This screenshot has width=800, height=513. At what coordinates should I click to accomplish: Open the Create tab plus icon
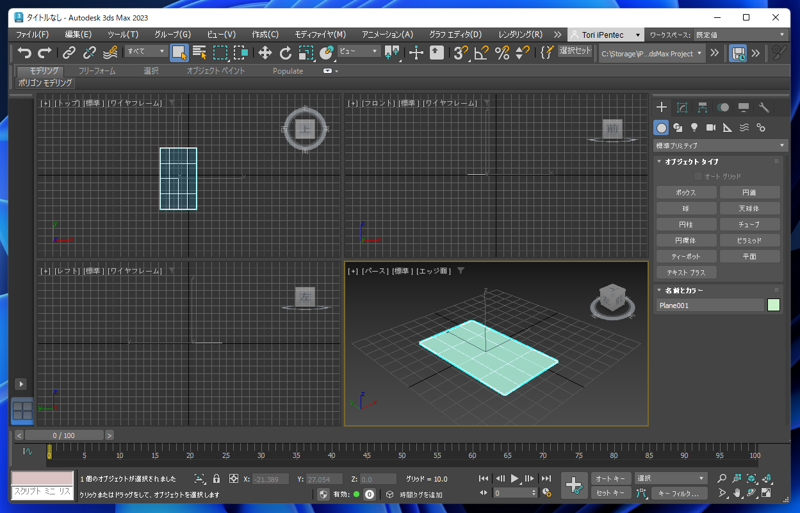(x=662, y=107)
